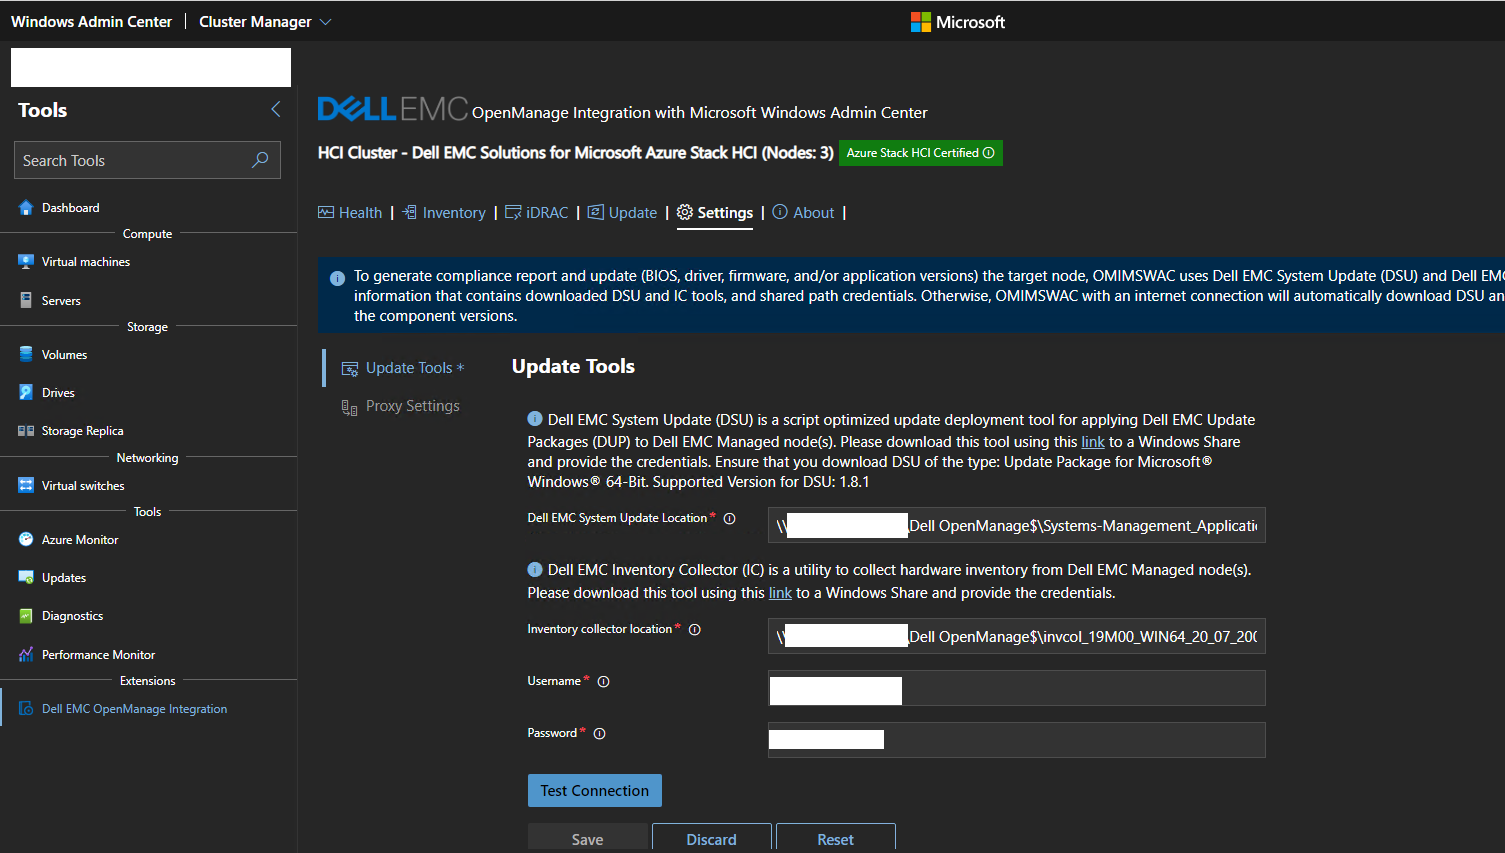The width and height of the screenshot is (1505, 853).
Task: Click the Virtual machines icon
Action: click(x=26, y=262)
